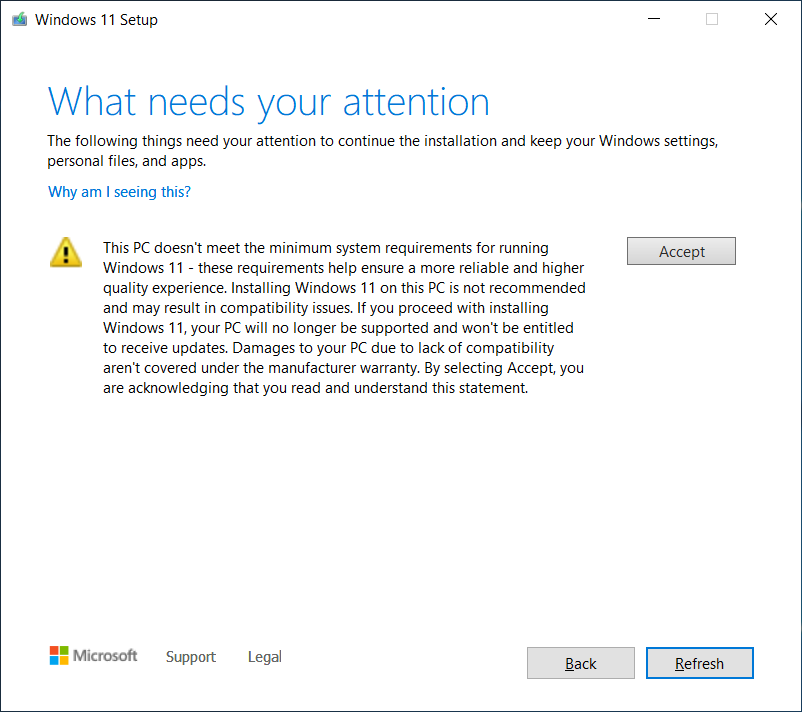Click the 'Windows 11 Setup' title text

tap(96, 20)
